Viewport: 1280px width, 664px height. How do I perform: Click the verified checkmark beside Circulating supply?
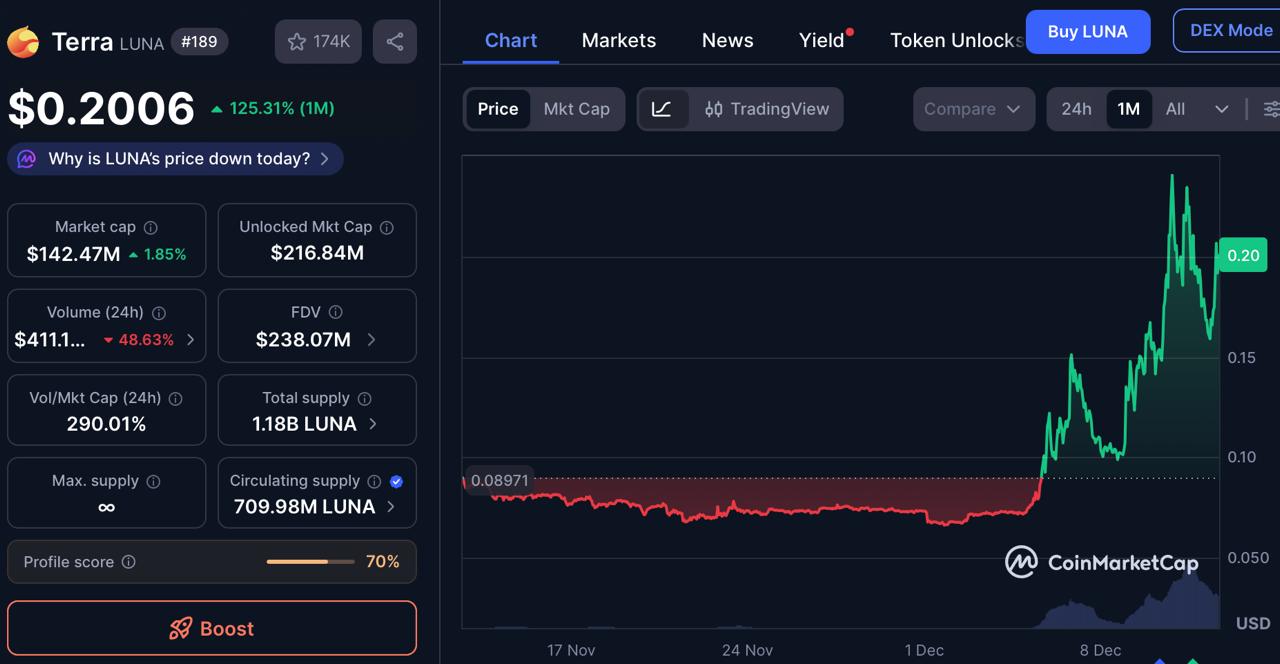(396, 481)
